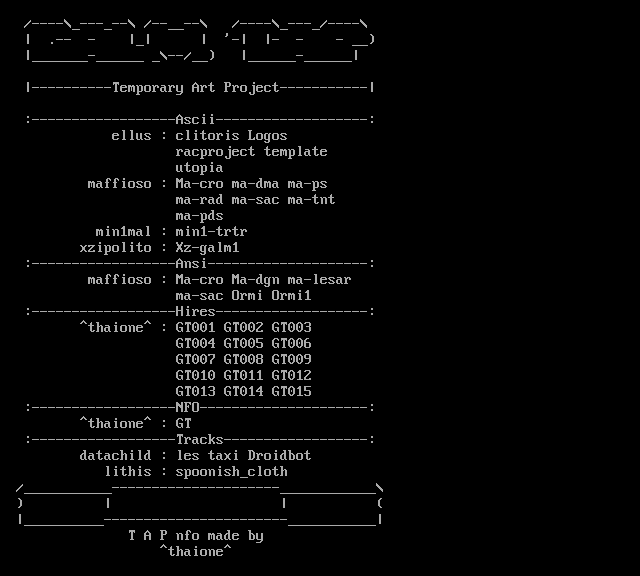Click the Xz-galm1 entry
The image size is (640, 576).
(x=207, y=248)
